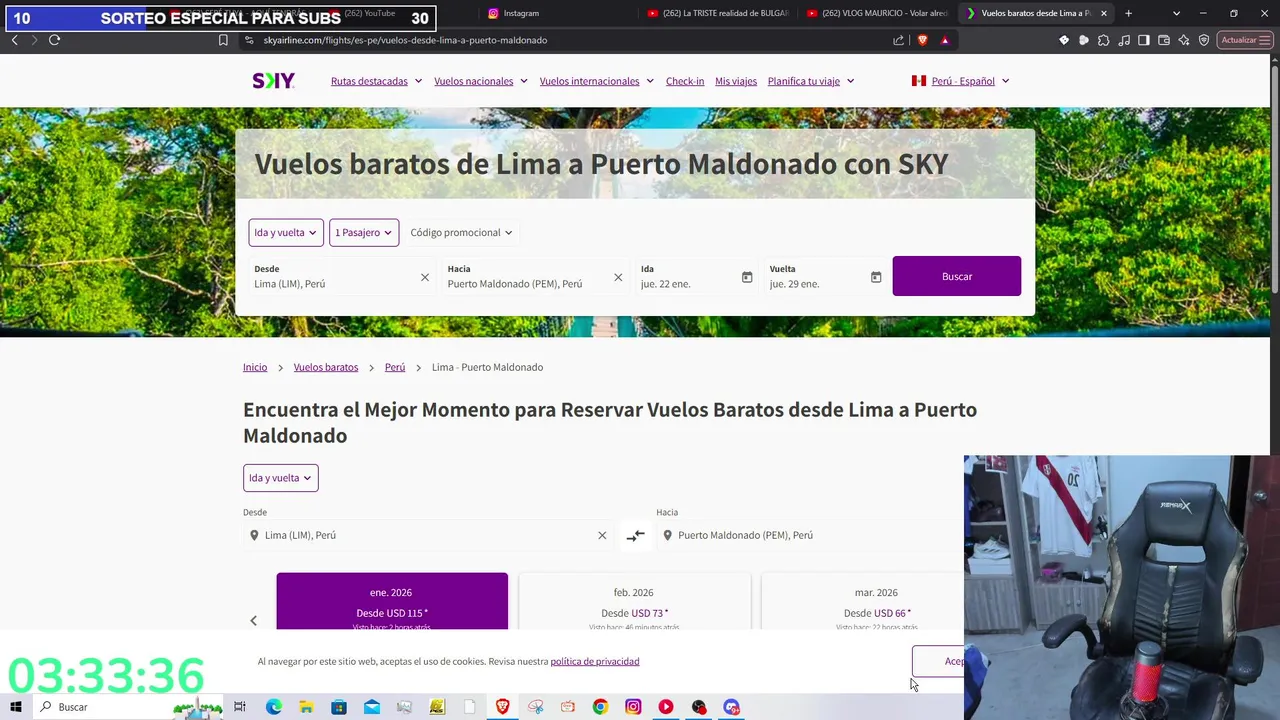1280x720 pixels.
Task: Clear the Desde Lima field in hero search
Action: click(x=425, y=277)
